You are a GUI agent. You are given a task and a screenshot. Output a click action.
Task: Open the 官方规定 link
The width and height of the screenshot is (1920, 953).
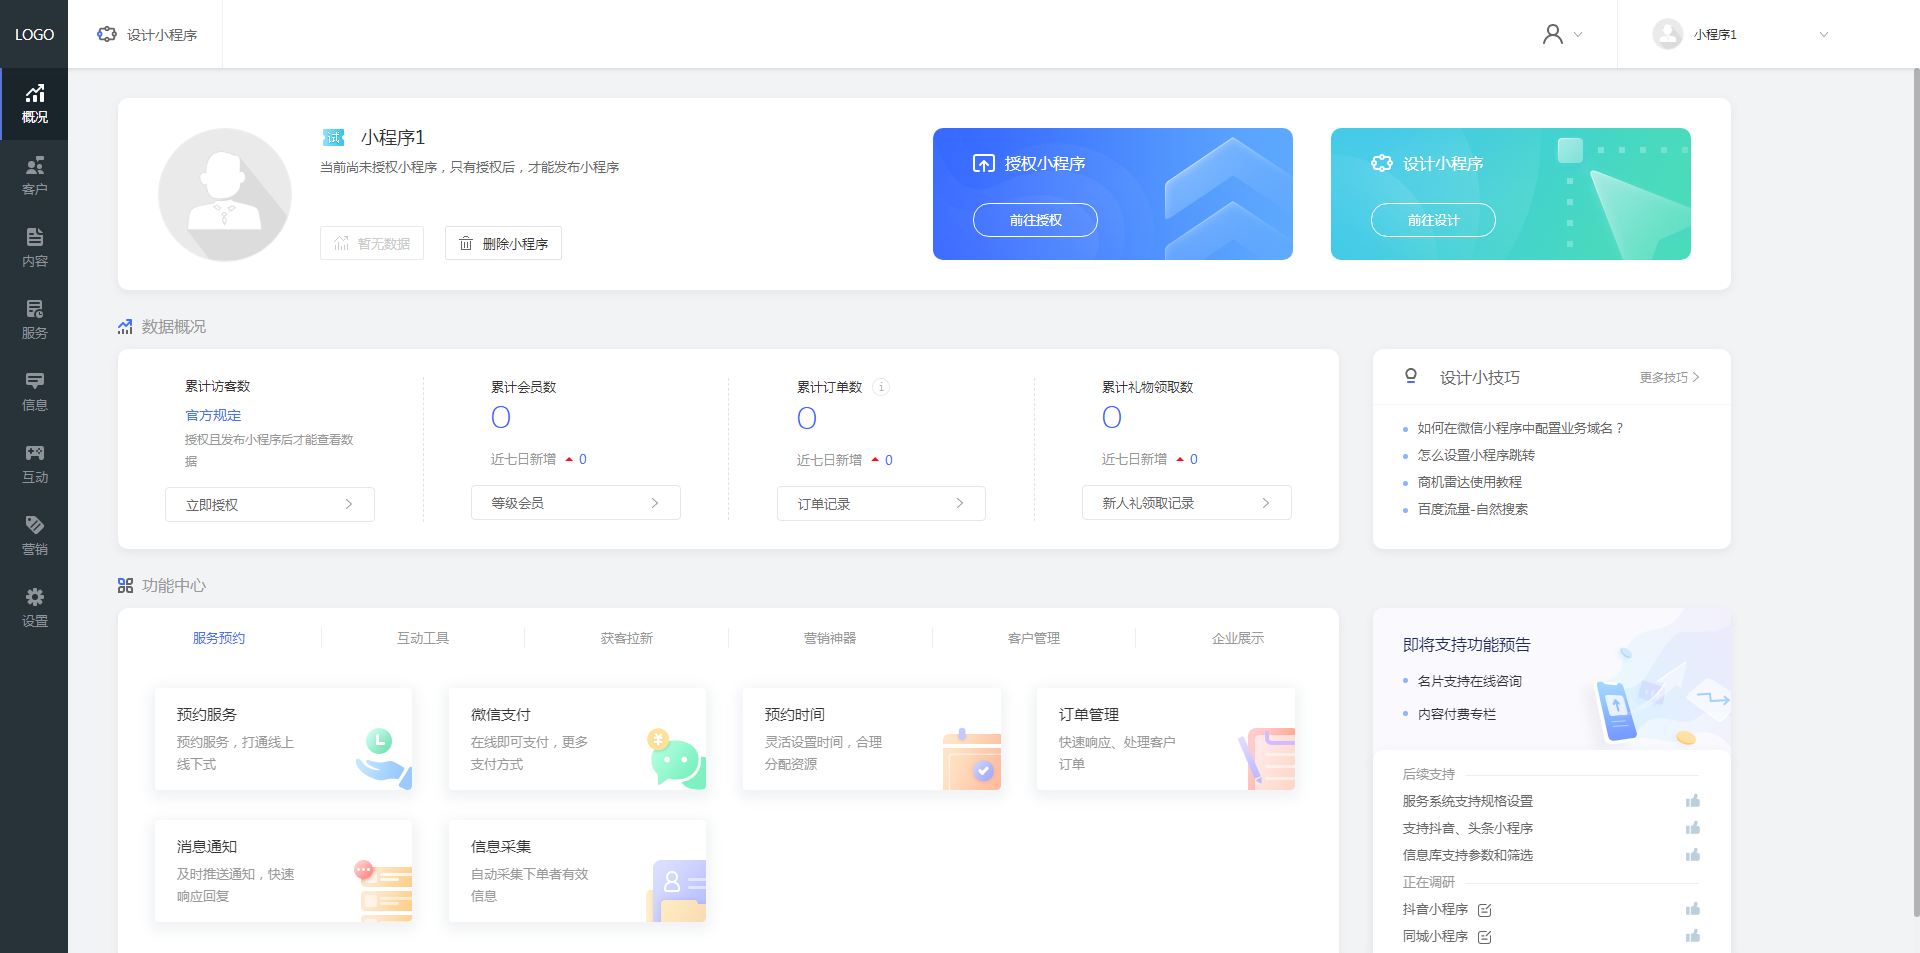[x=213, y=415]
